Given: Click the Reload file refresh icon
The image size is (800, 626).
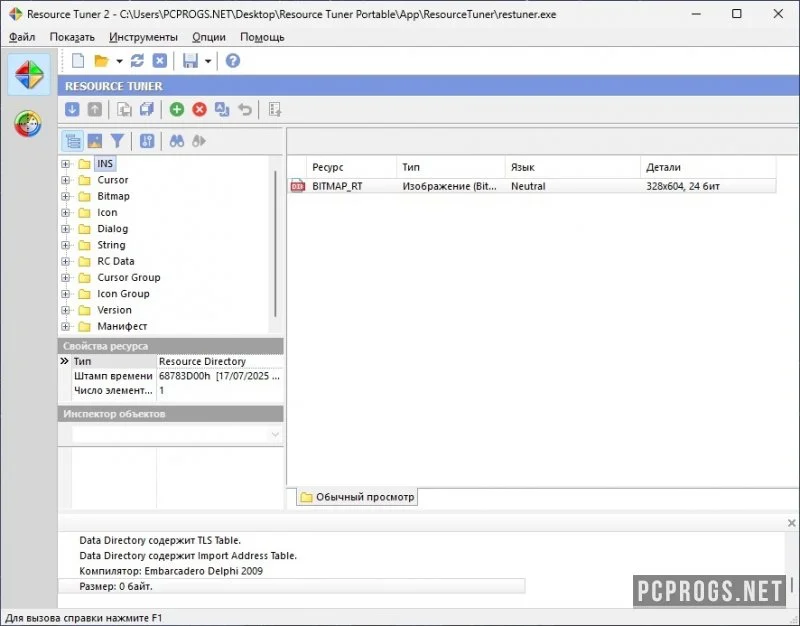Looking at the screenshot, I should (137, 61).
